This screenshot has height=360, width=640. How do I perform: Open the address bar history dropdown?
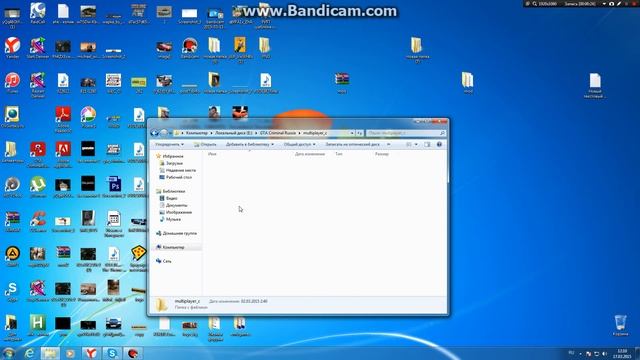click(352, 133)
